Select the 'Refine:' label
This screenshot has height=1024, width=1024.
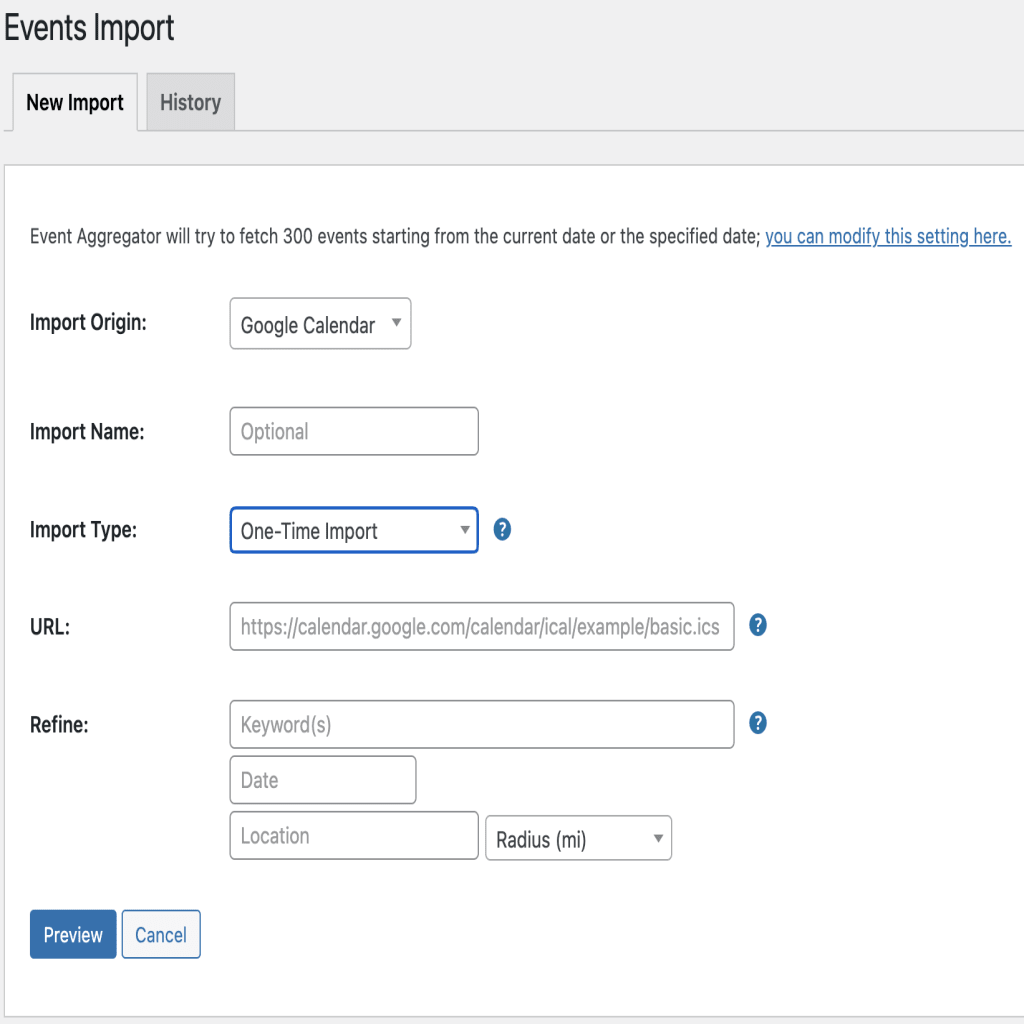point(59,725)
